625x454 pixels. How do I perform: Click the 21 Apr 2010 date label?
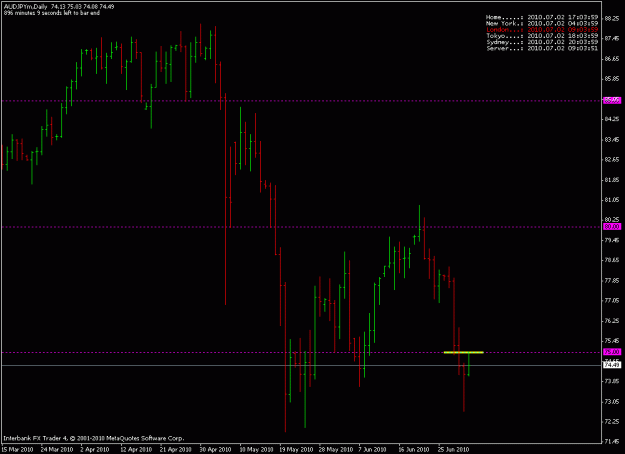pyautogui.click(x=176, y=449)
